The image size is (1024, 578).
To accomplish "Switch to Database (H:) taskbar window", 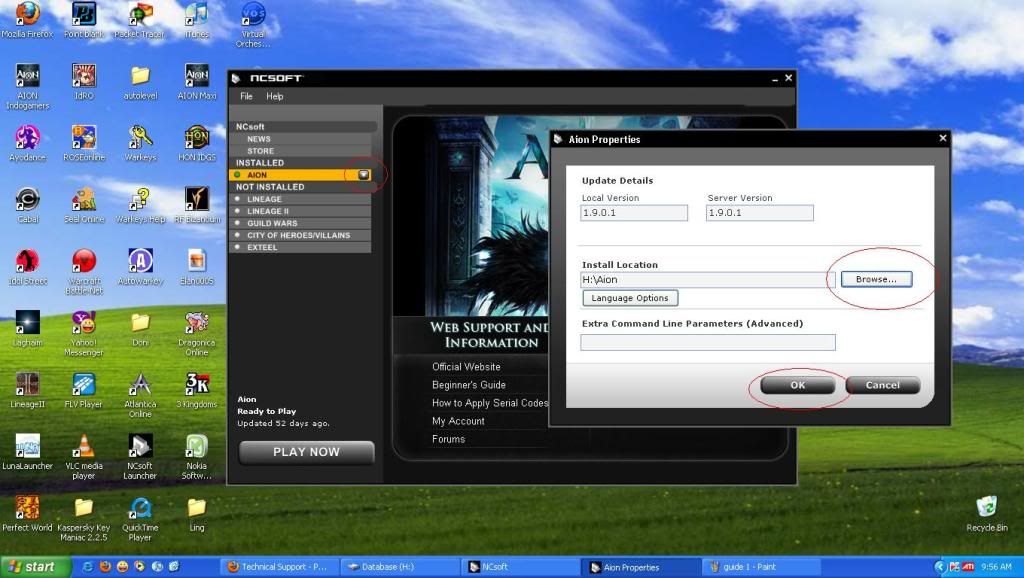I will coord(398,567).
